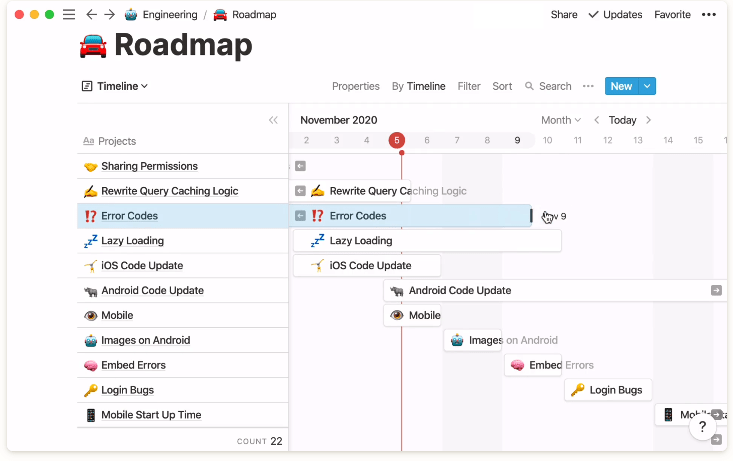Image resolution: width=733 pixels, height=461 pixels.
Task: Jump to Sharing Permissions bar using arrow
Action: click(300, 166)
